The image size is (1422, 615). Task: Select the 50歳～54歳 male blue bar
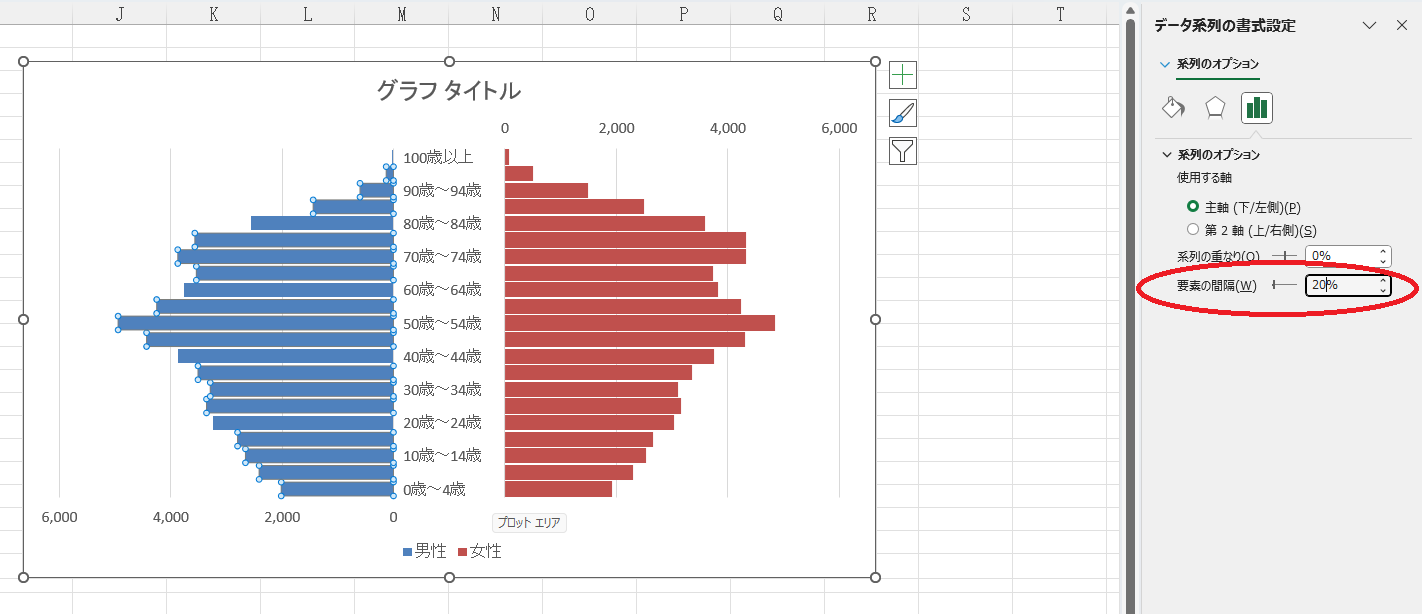pos(255,323)
